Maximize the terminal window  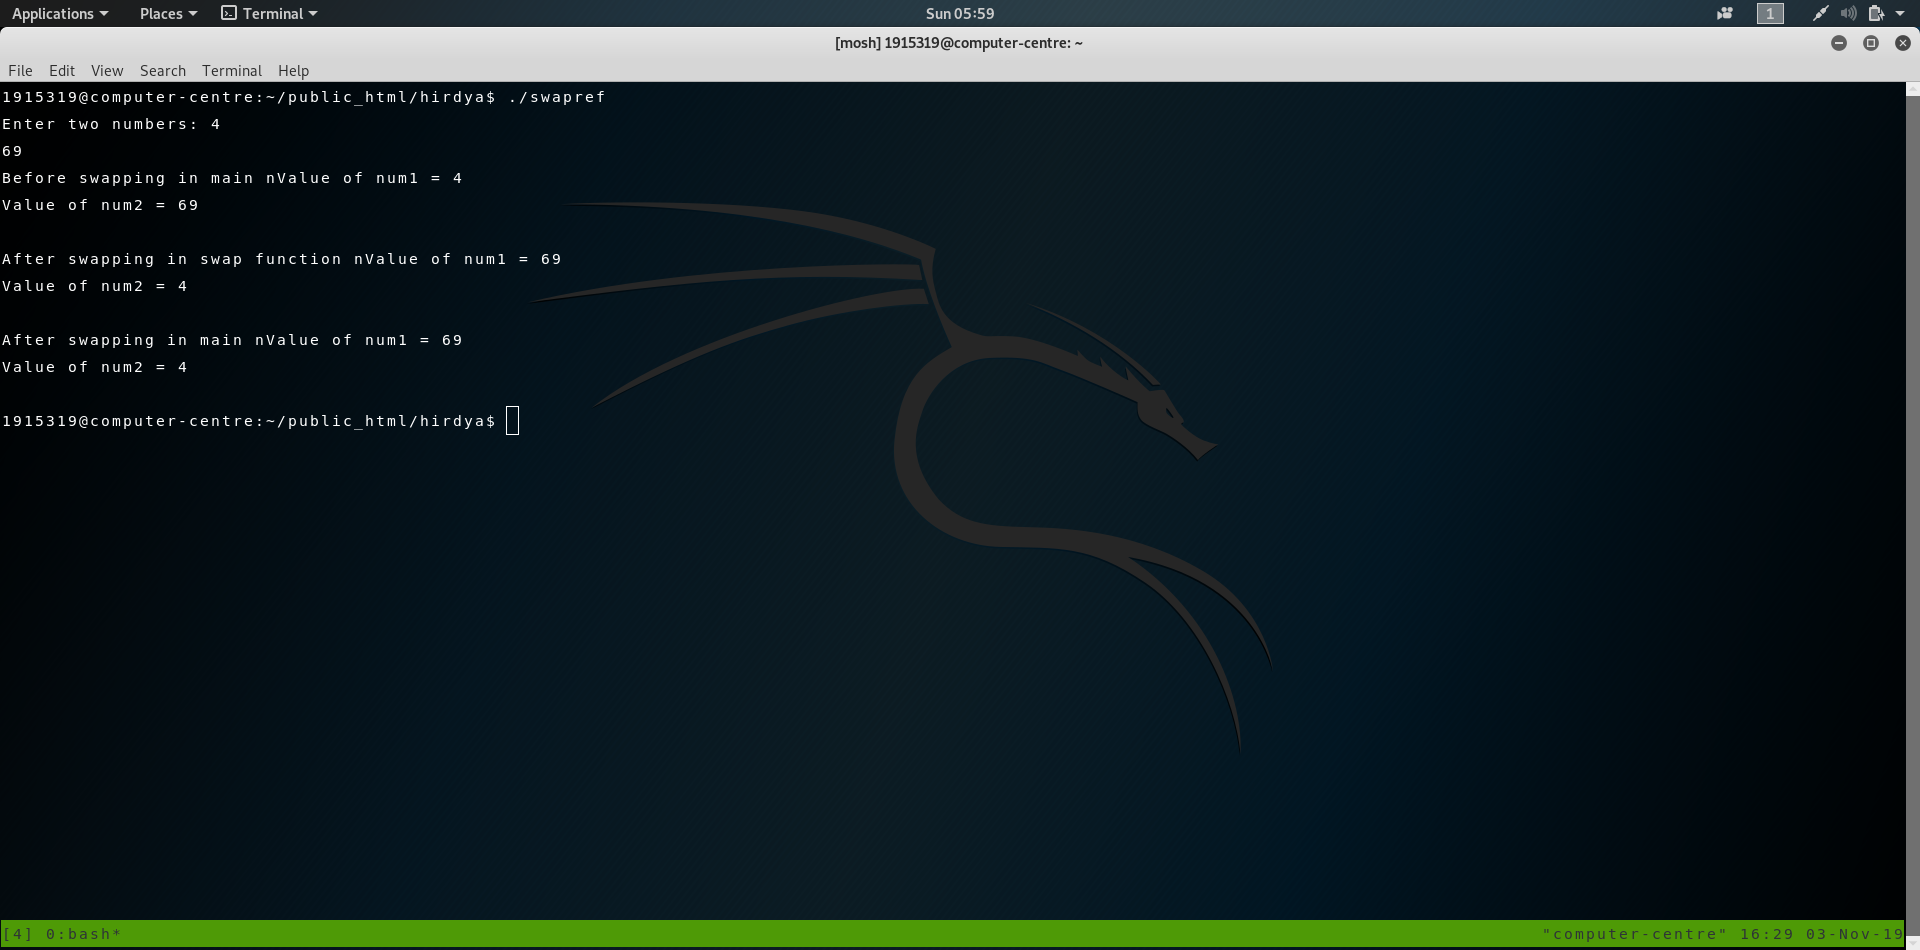pos(1871,43)
